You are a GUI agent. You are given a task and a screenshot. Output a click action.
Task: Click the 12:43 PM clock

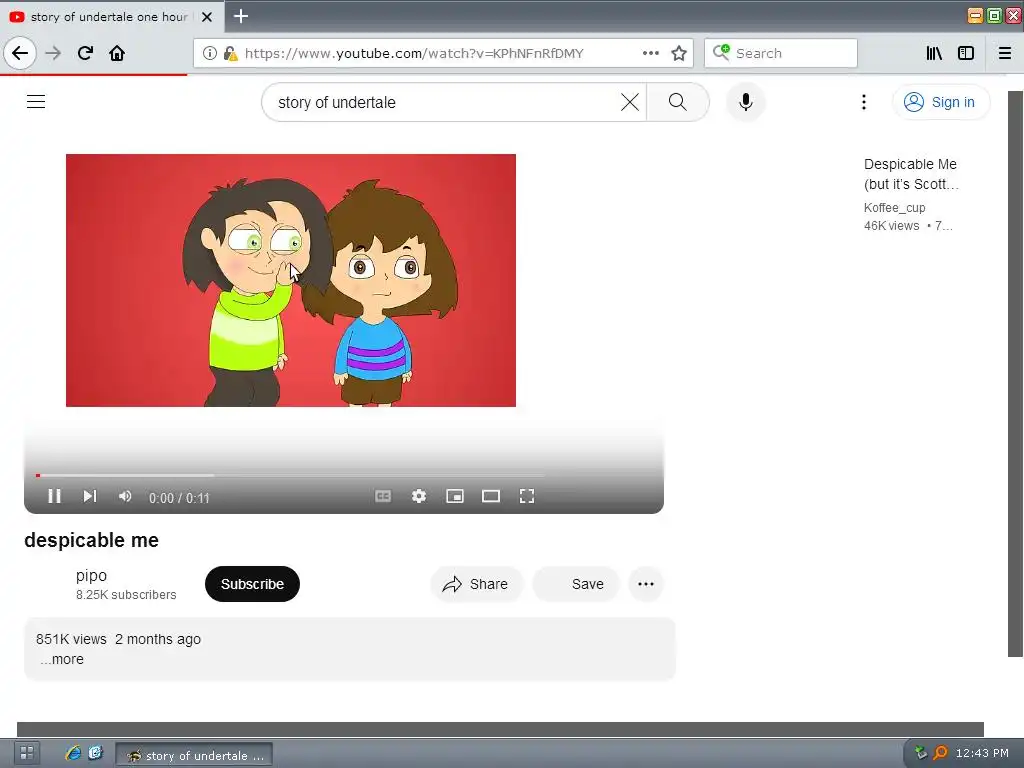(x=982, y=754)
